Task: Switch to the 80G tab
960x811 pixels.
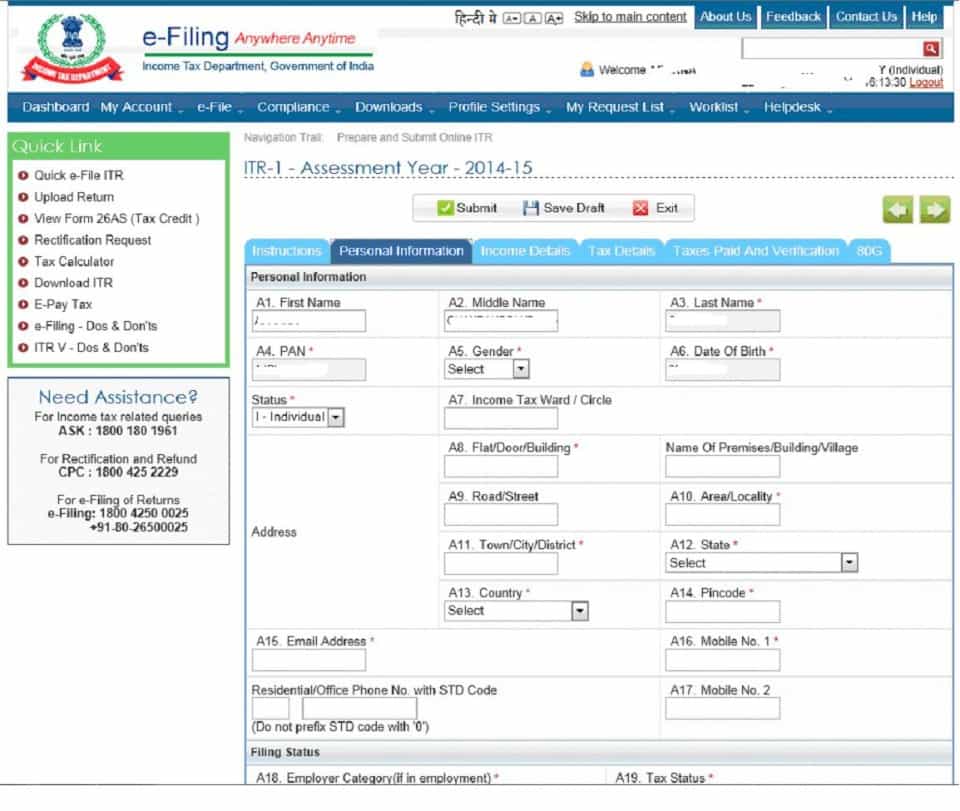Action: coord(869,252)
